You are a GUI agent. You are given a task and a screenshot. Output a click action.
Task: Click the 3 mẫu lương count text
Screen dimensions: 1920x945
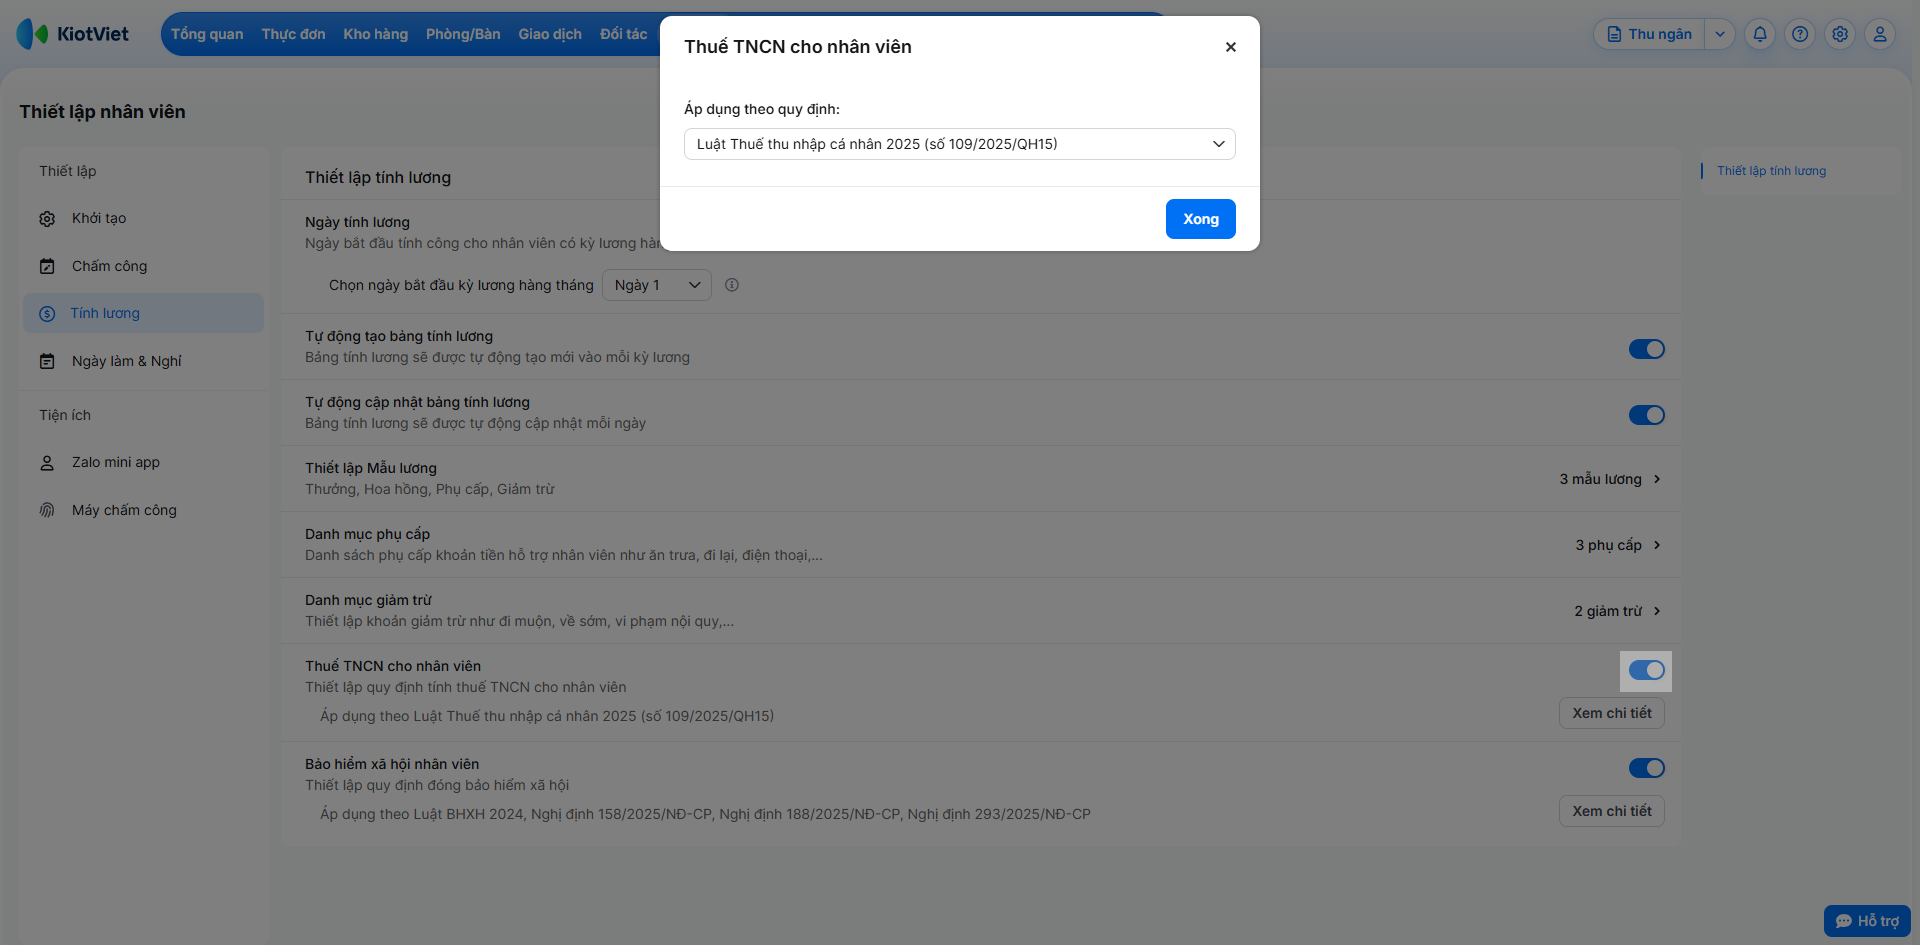tap(1600, 479)
